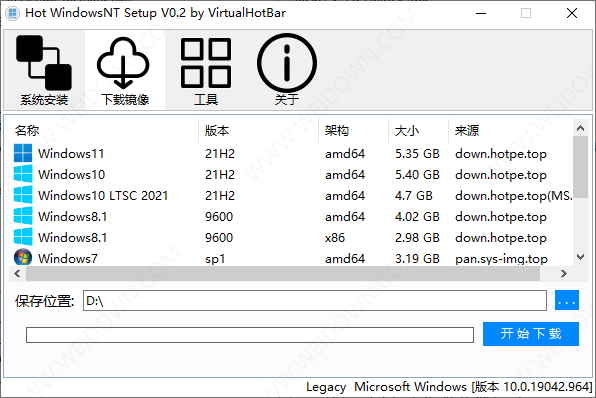Viewport: 596px width, 398px height.
Task: Click the Microsoft Windows version status text
Action: click(473, 387)
